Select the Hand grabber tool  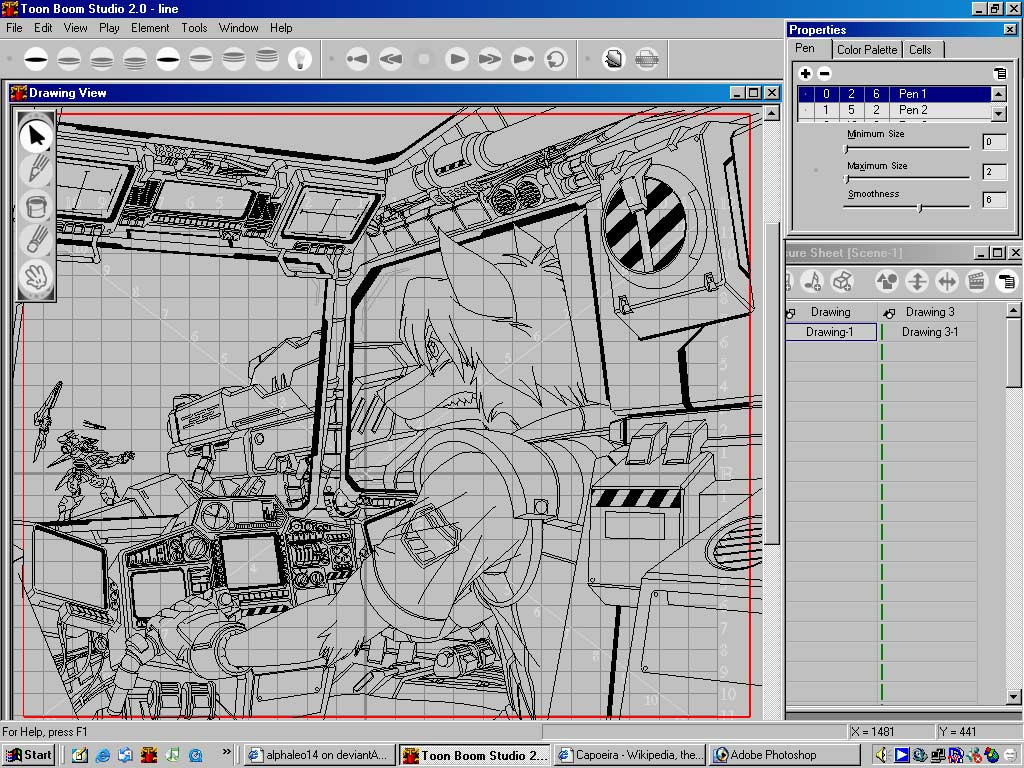tap(36, 276)
